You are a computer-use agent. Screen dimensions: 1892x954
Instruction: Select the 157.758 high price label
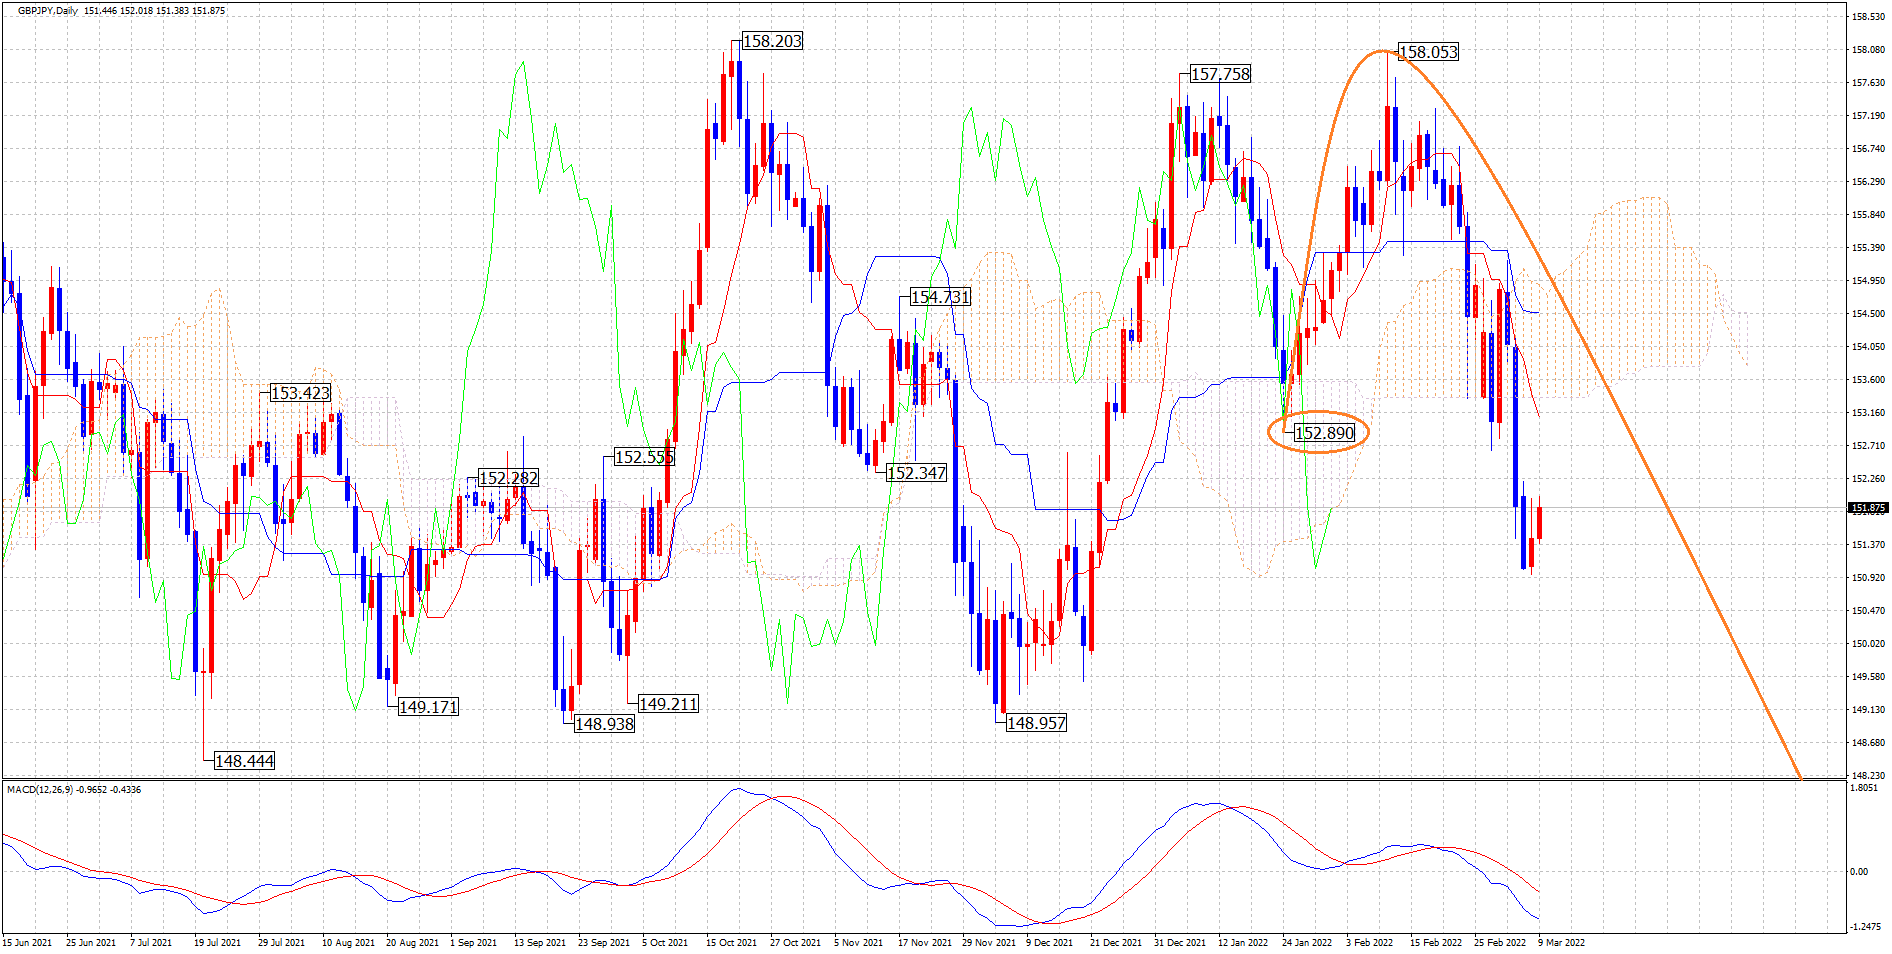(x=1220, y=74)
